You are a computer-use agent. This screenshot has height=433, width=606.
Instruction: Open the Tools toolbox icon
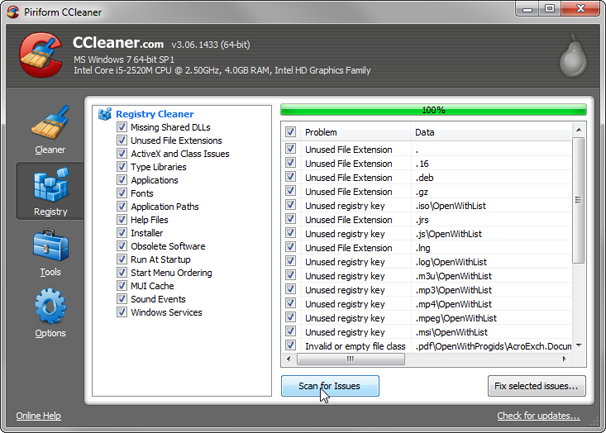click(50, 247)
